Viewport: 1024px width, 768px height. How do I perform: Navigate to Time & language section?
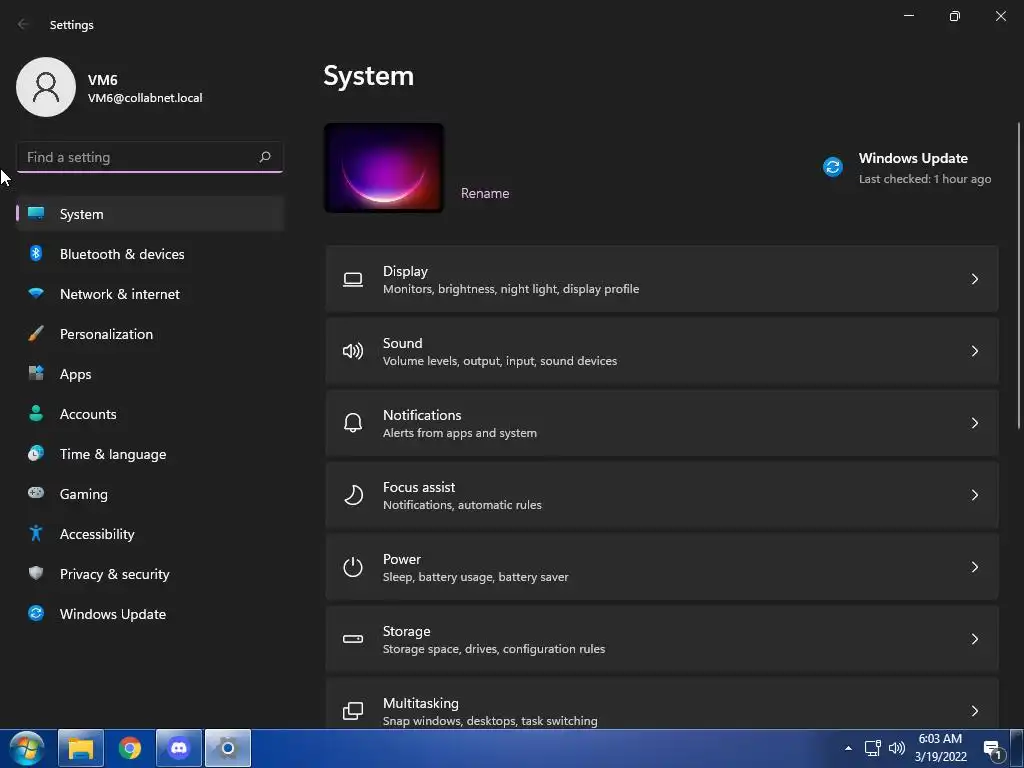click(x=150, y=454)
